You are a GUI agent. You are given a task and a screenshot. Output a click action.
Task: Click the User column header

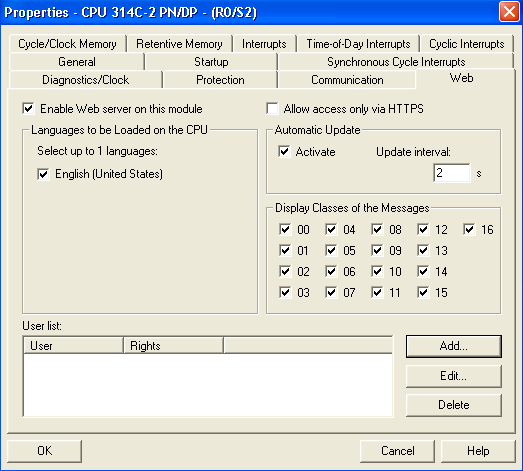click(x=74, y=346)
